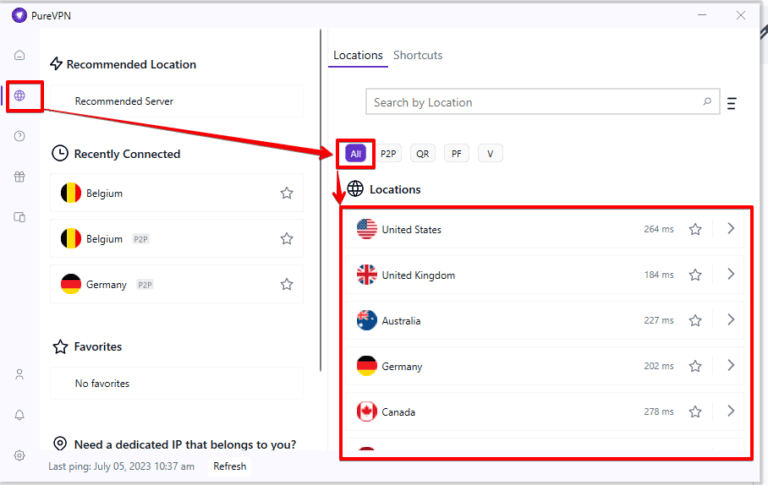Toggle favorite star for Germany P2P

pos(287,284)
